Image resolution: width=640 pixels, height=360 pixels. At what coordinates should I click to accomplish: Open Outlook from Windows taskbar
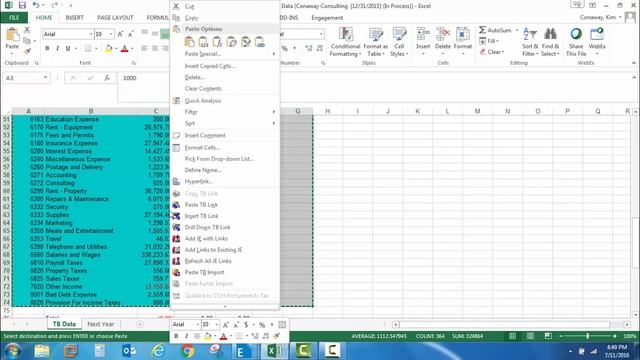click(129, 351)
